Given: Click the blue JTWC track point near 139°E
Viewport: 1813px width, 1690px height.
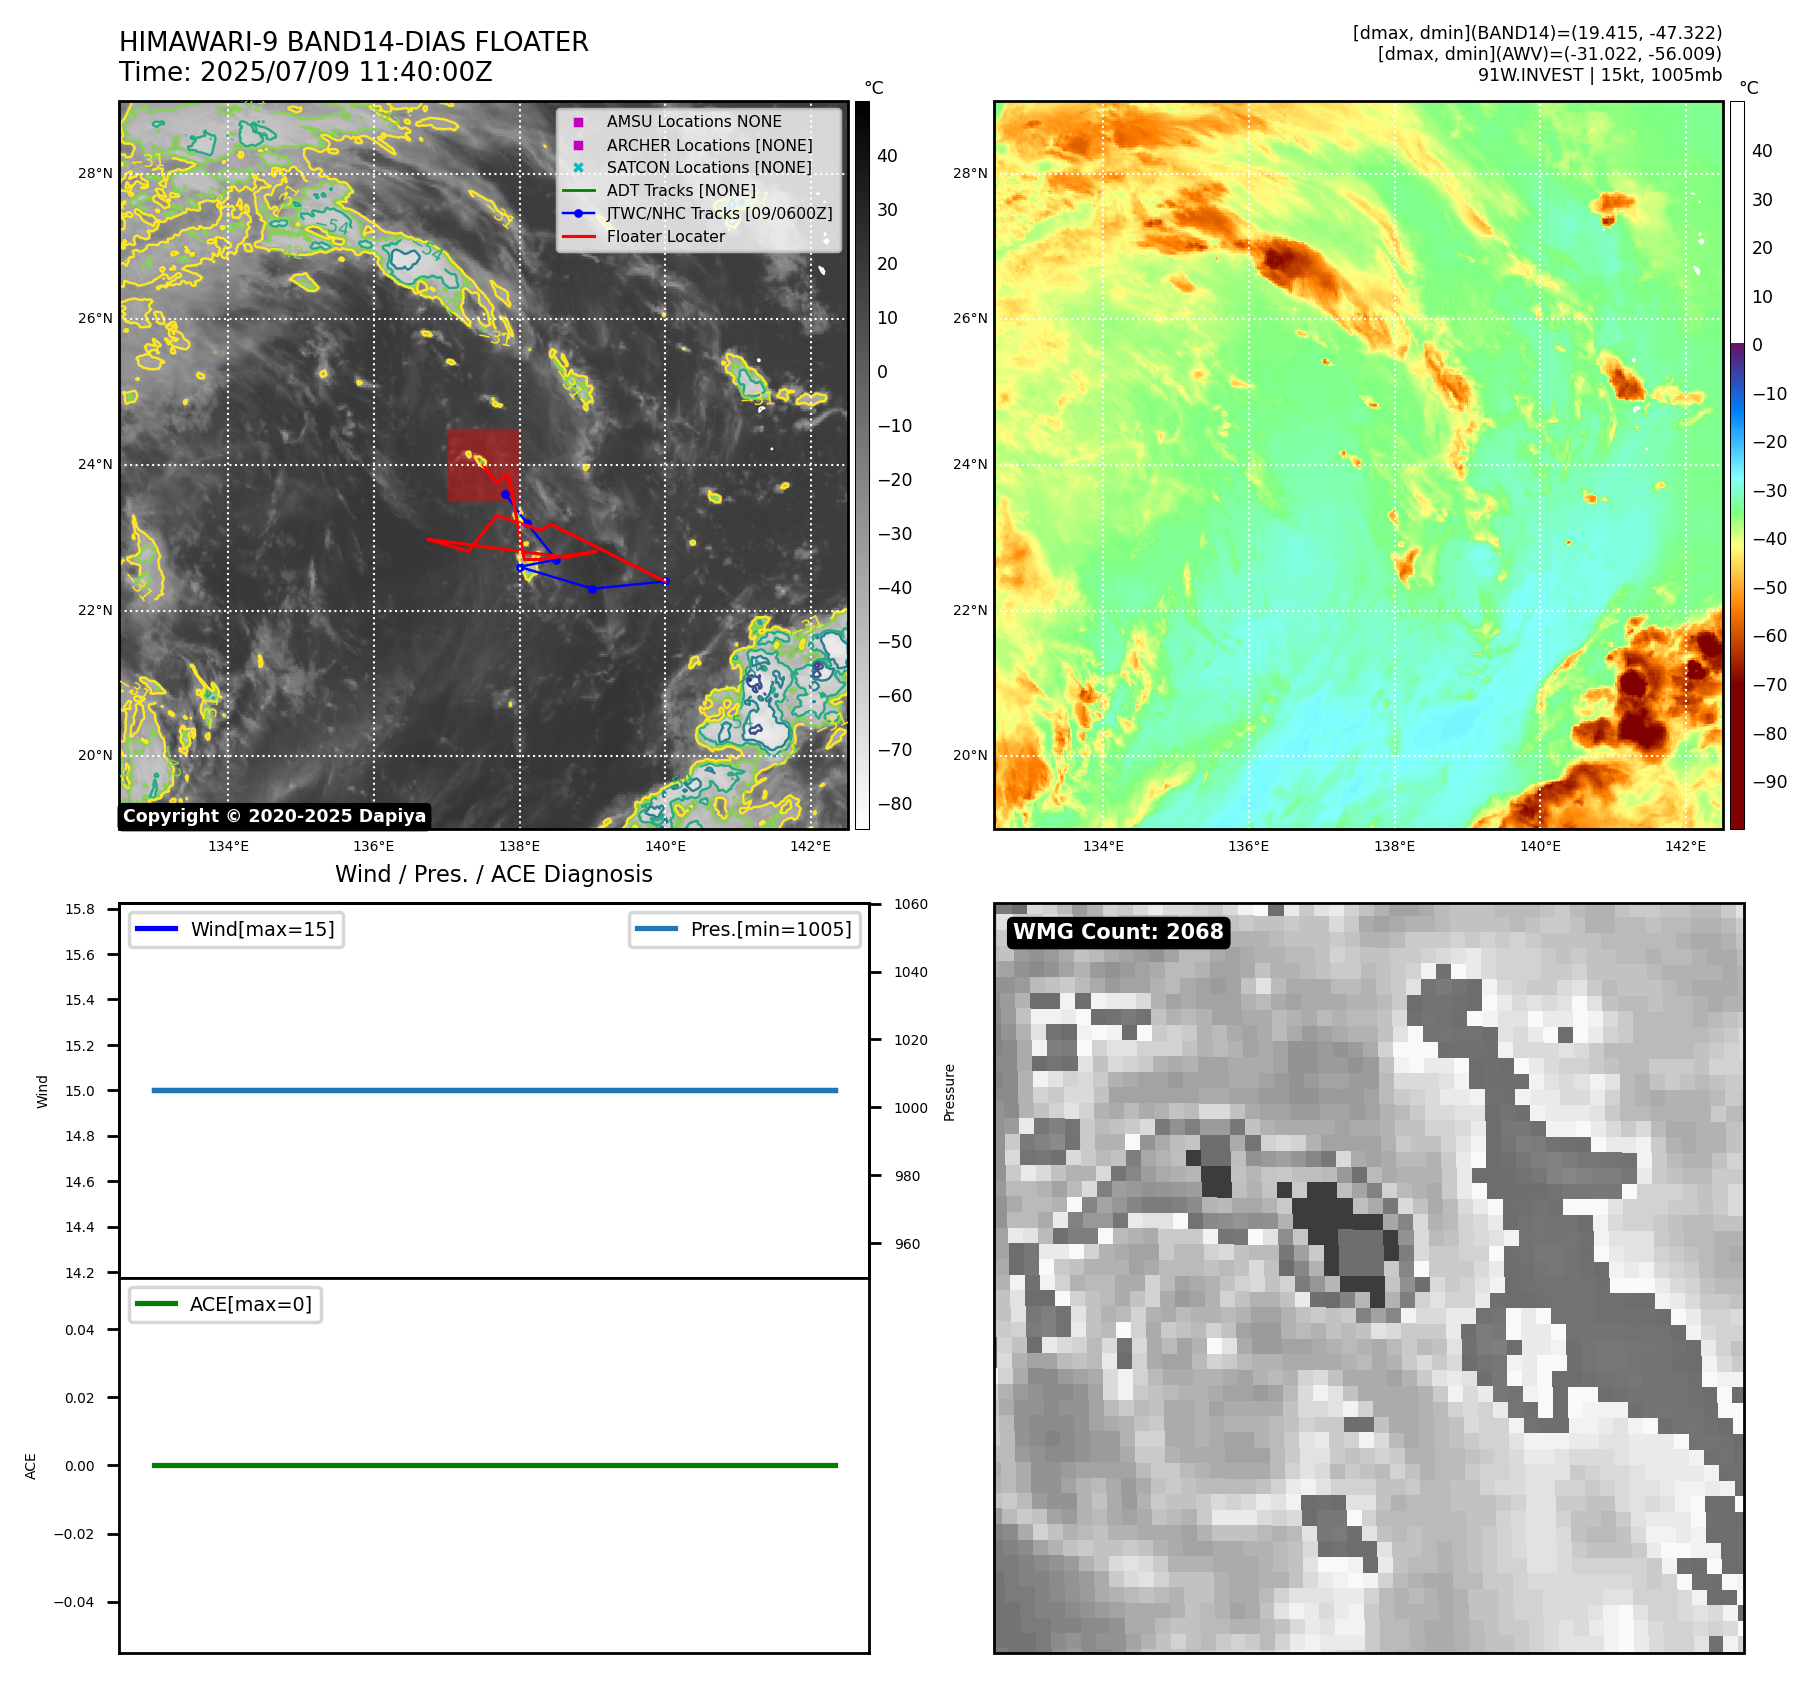Looking at the screenshot, I should point(592,589).
